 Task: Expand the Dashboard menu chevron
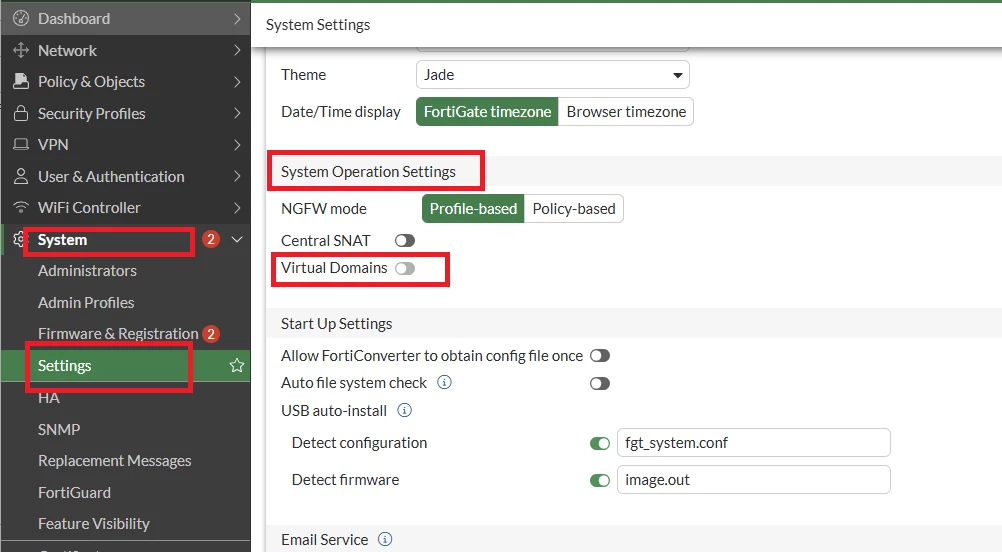(x=237, y=19)
